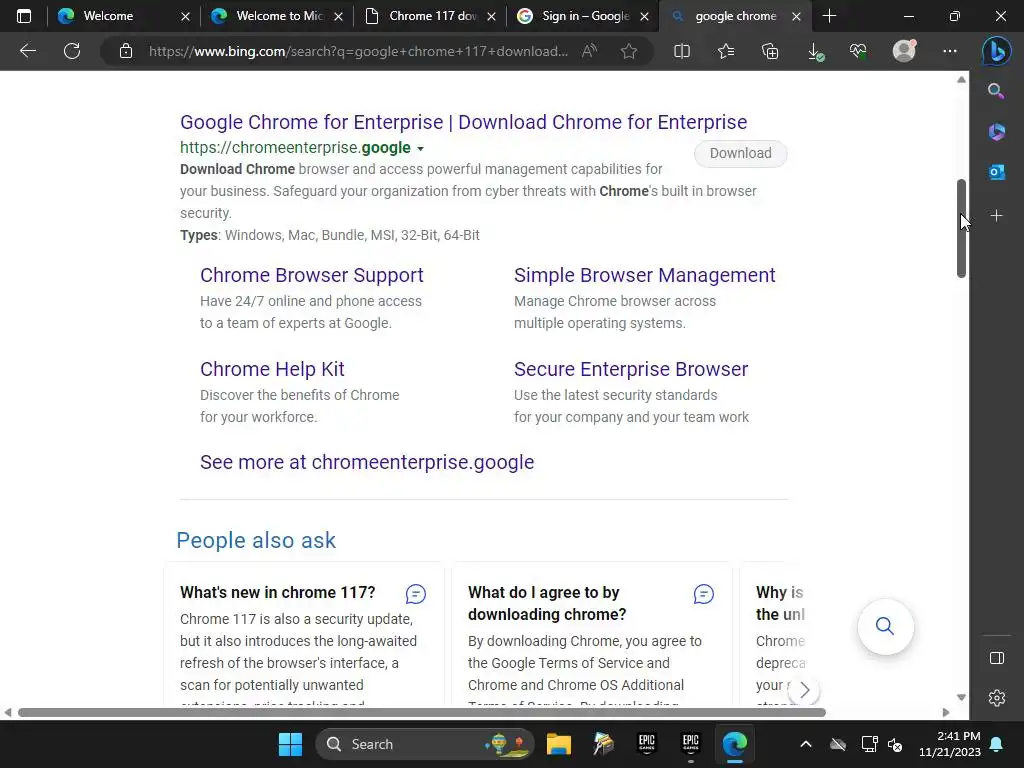Open Simple Browser Management link
Image resolution: width=1024 pixels, height=768 pixels.
click(645, 276)
